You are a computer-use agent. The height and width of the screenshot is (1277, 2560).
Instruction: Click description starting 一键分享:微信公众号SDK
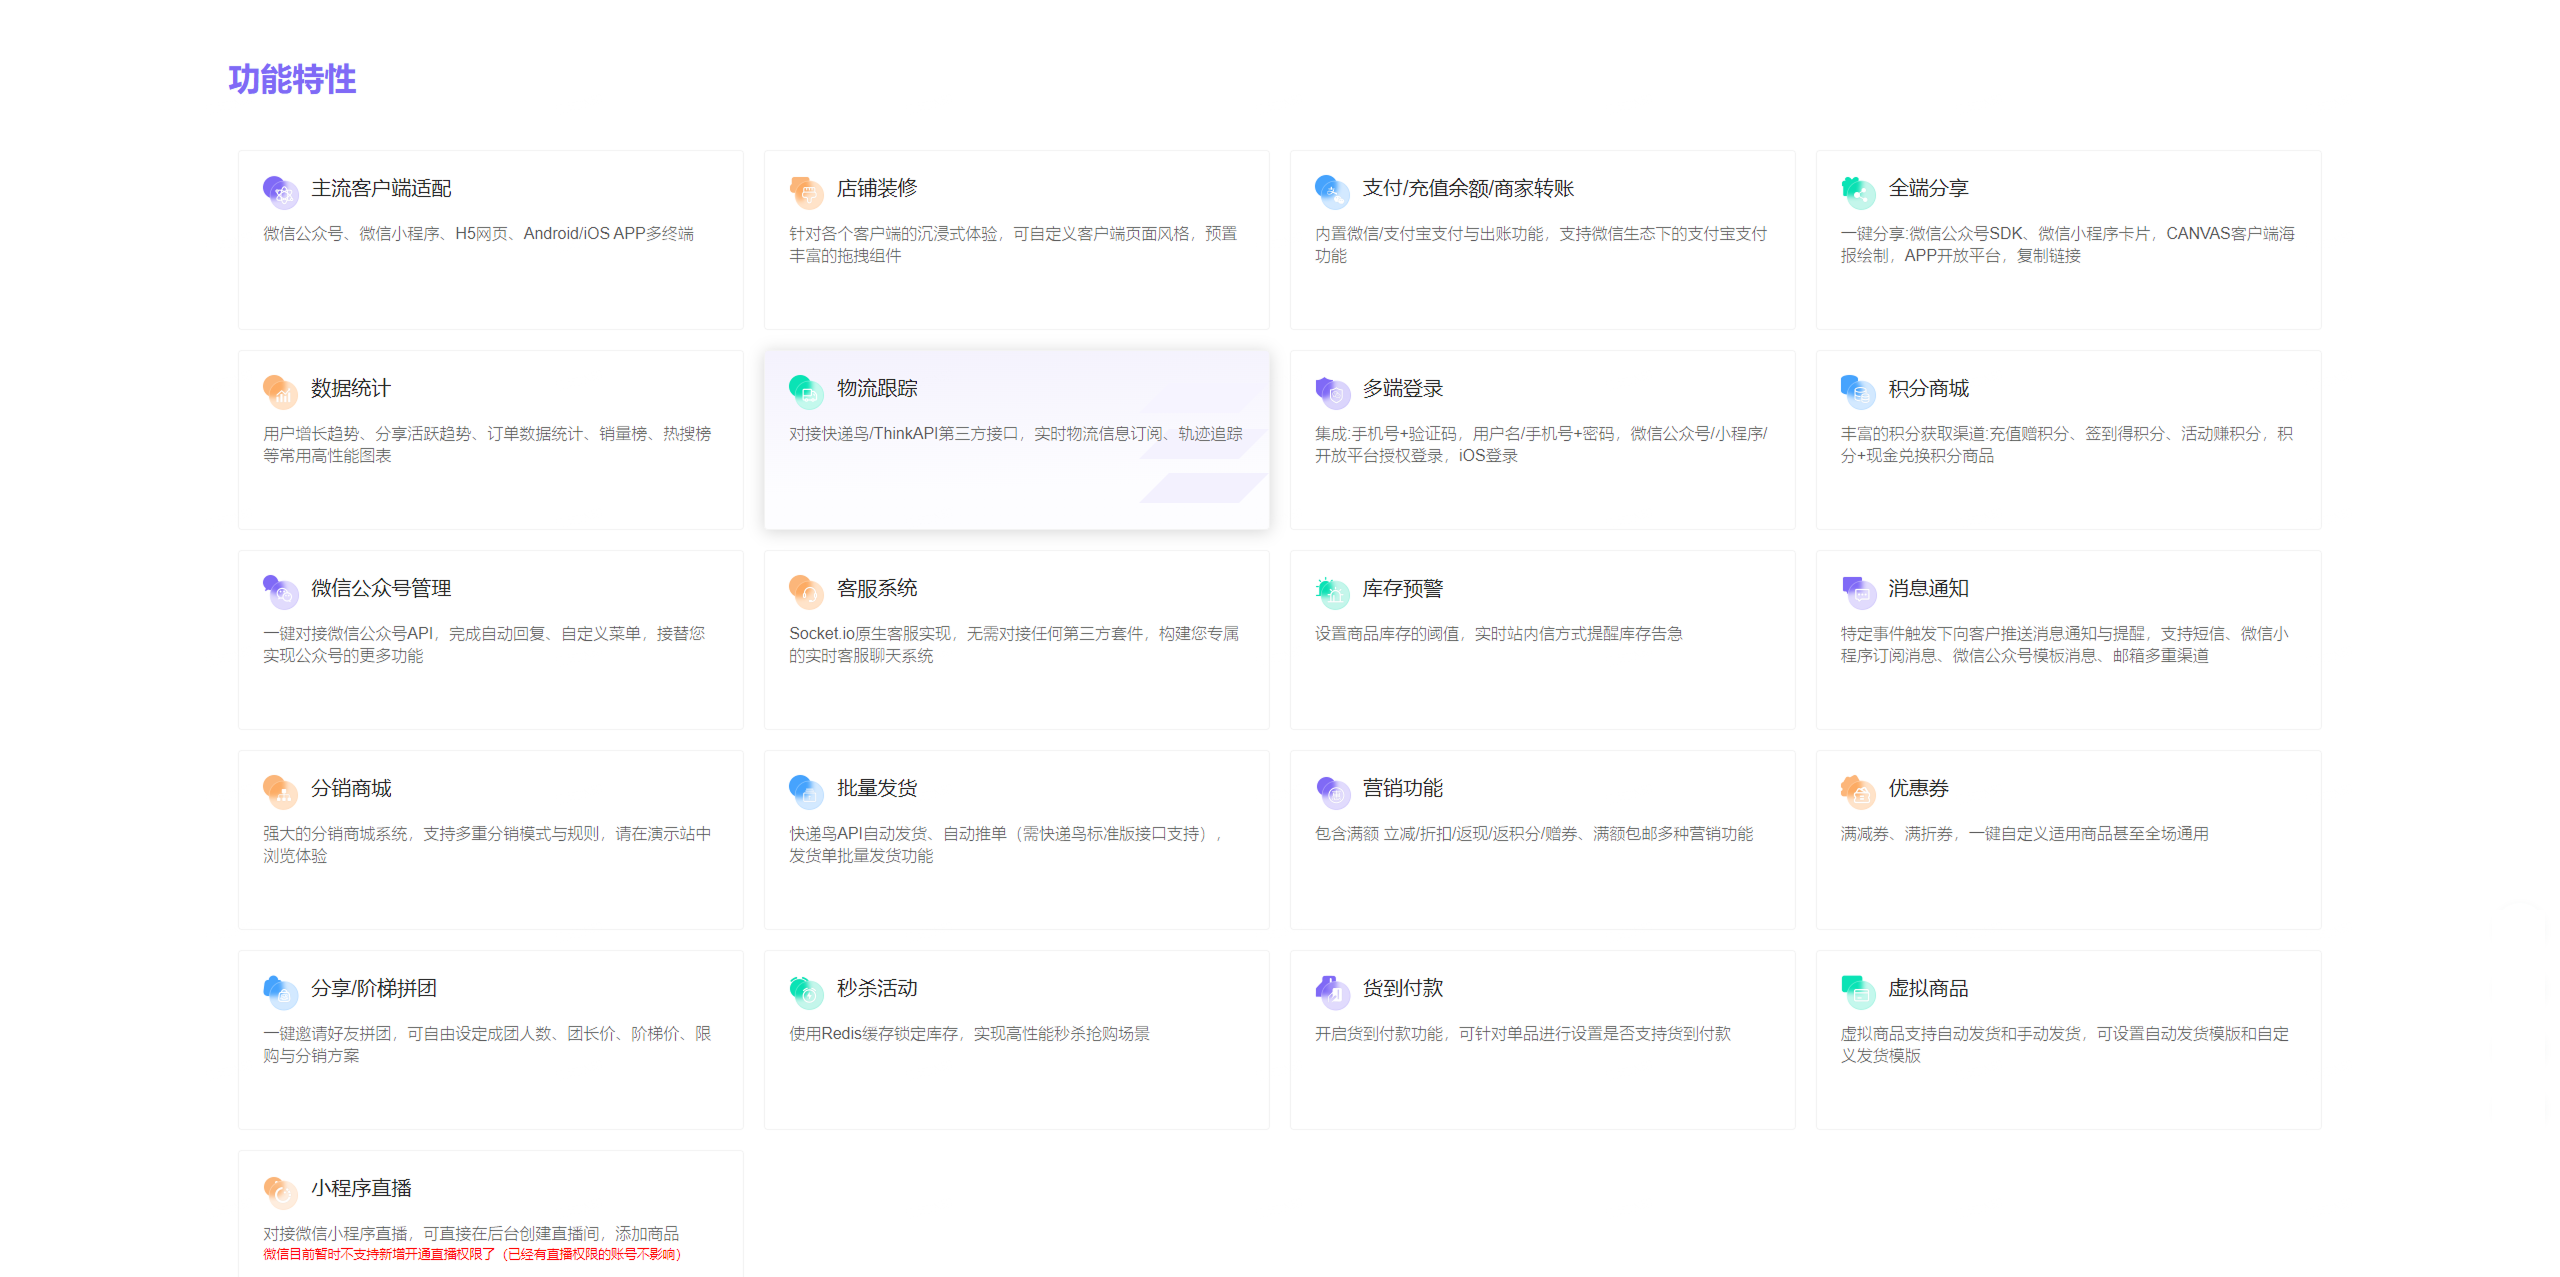click(2067, 244)
